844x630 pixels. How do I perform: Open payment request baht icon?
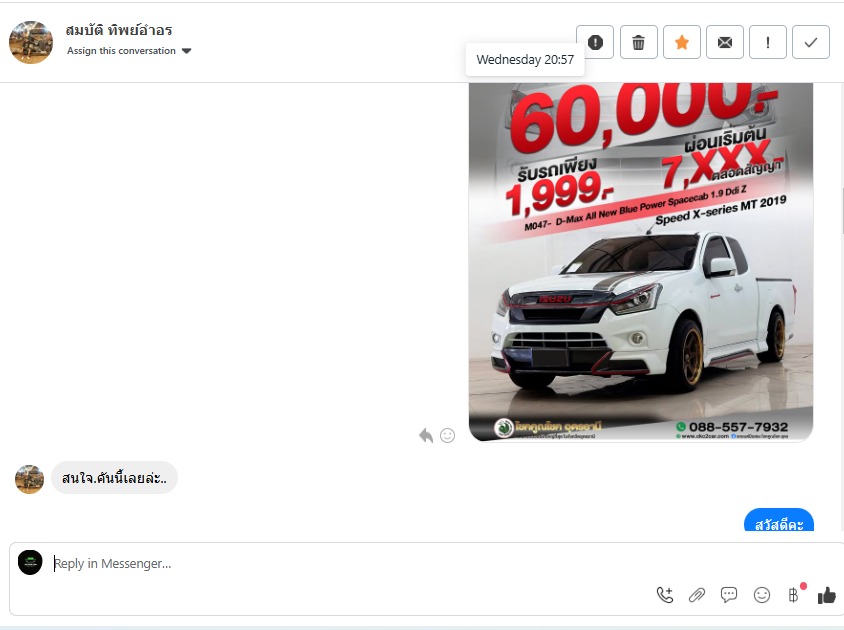(793, 595)
